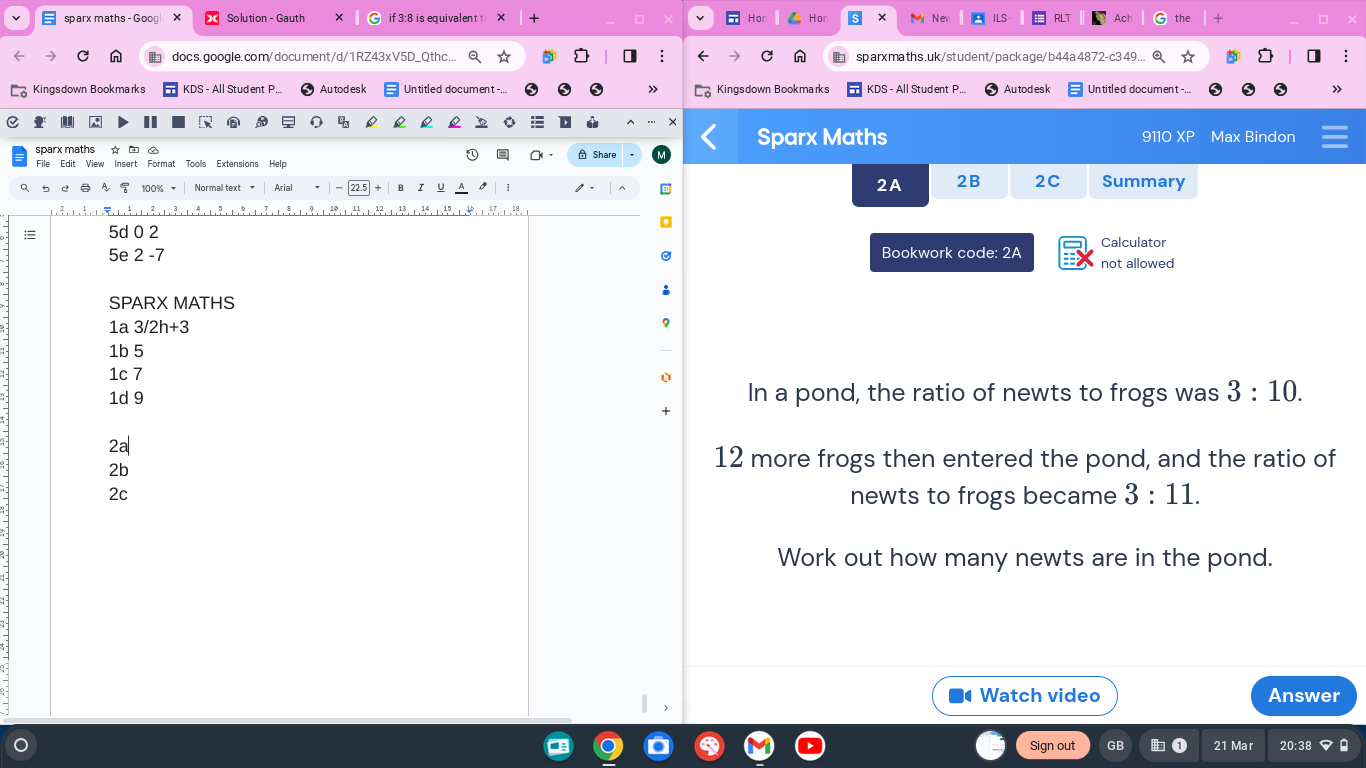Collapse the extension toolbar chevron

point(630,122)
